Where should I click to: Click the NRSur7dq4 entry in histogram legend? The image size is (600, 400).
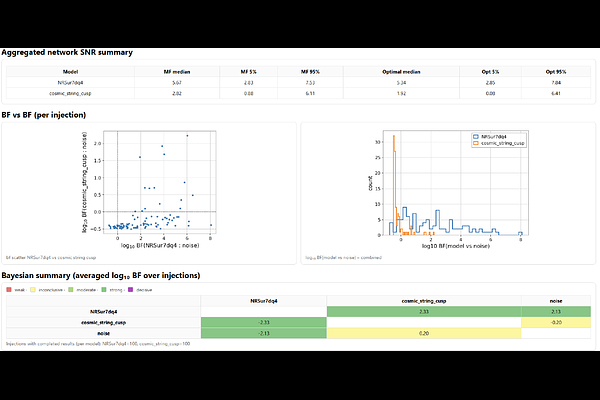click(497, 135)
